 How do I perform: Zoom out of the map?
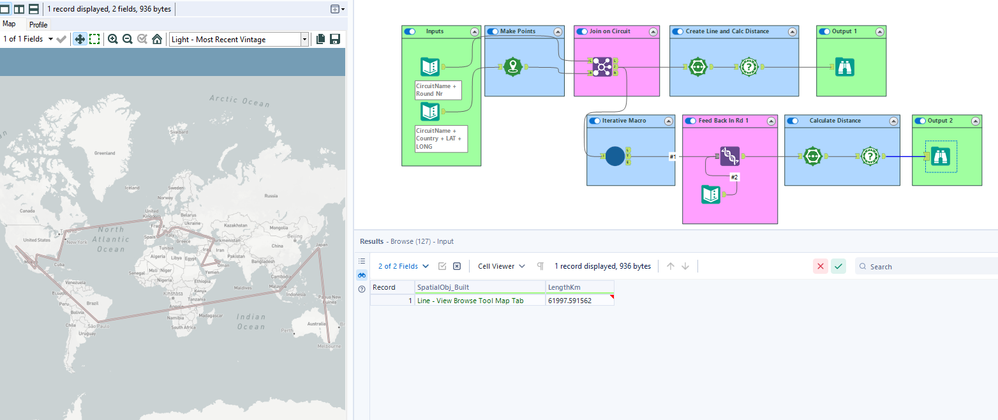pos(127,39)
